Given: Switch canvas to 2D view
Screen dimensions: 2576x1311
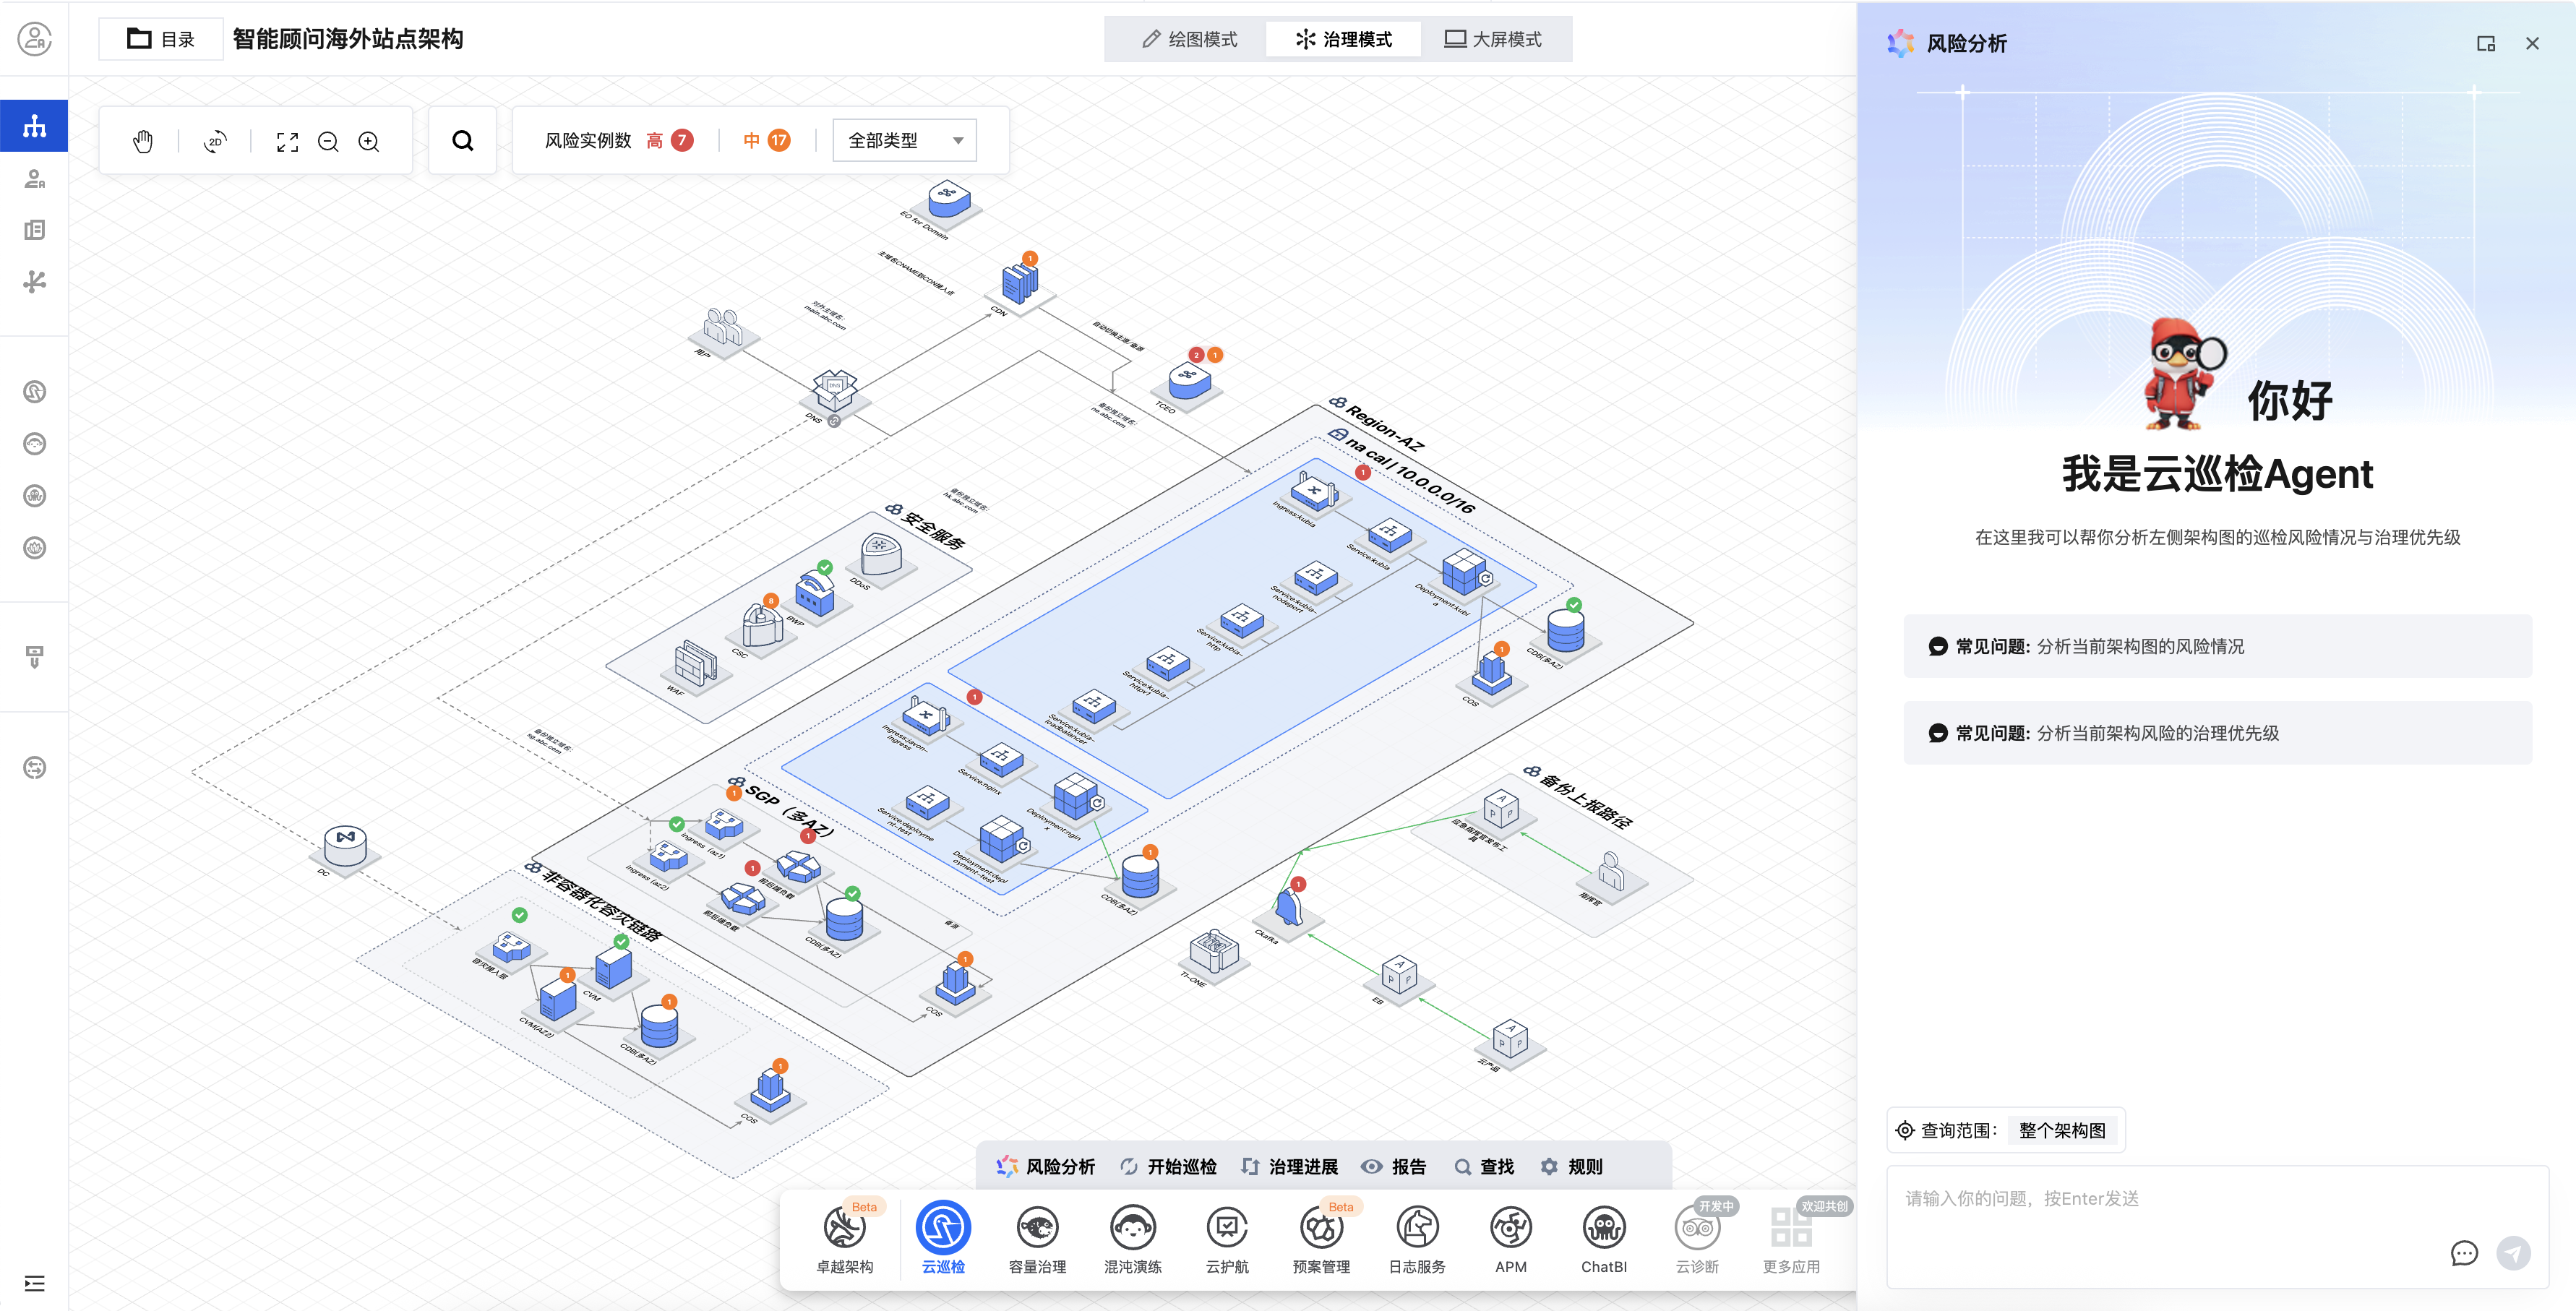Looking at the screenshot, I should pos(215,141).
